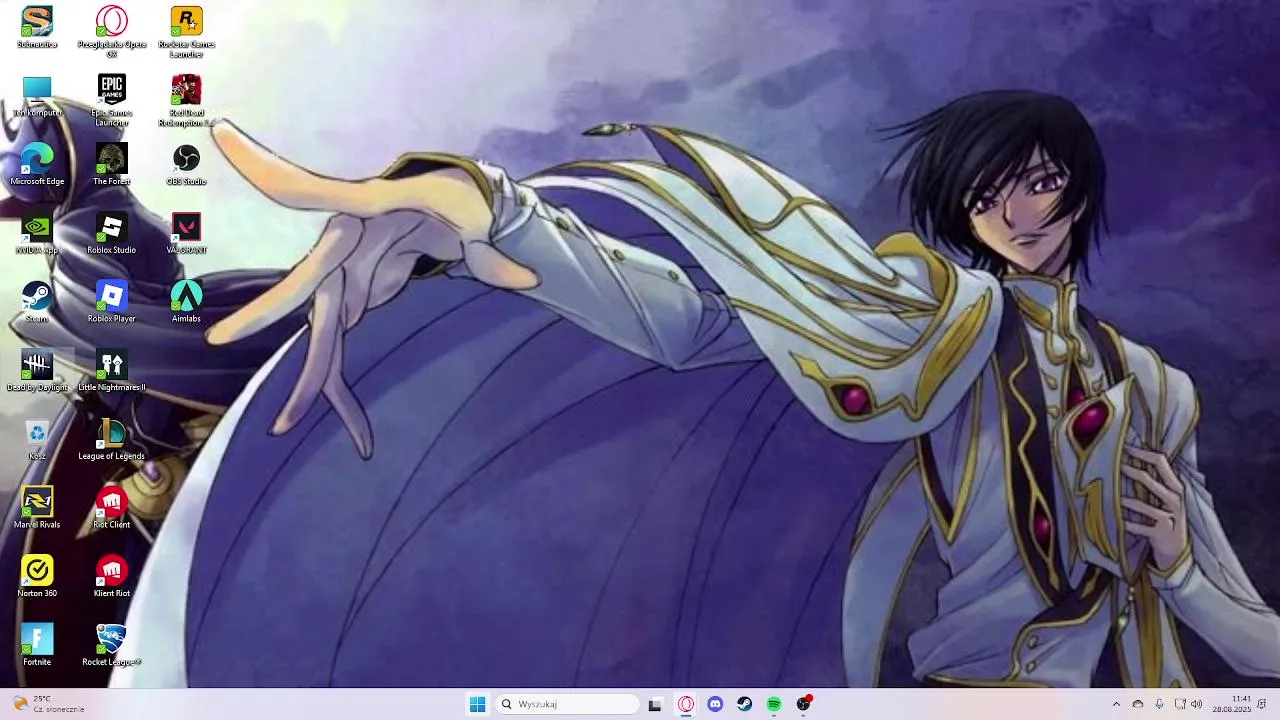Select the Dead by Daylight desktop icon

(x=37, y=371)
